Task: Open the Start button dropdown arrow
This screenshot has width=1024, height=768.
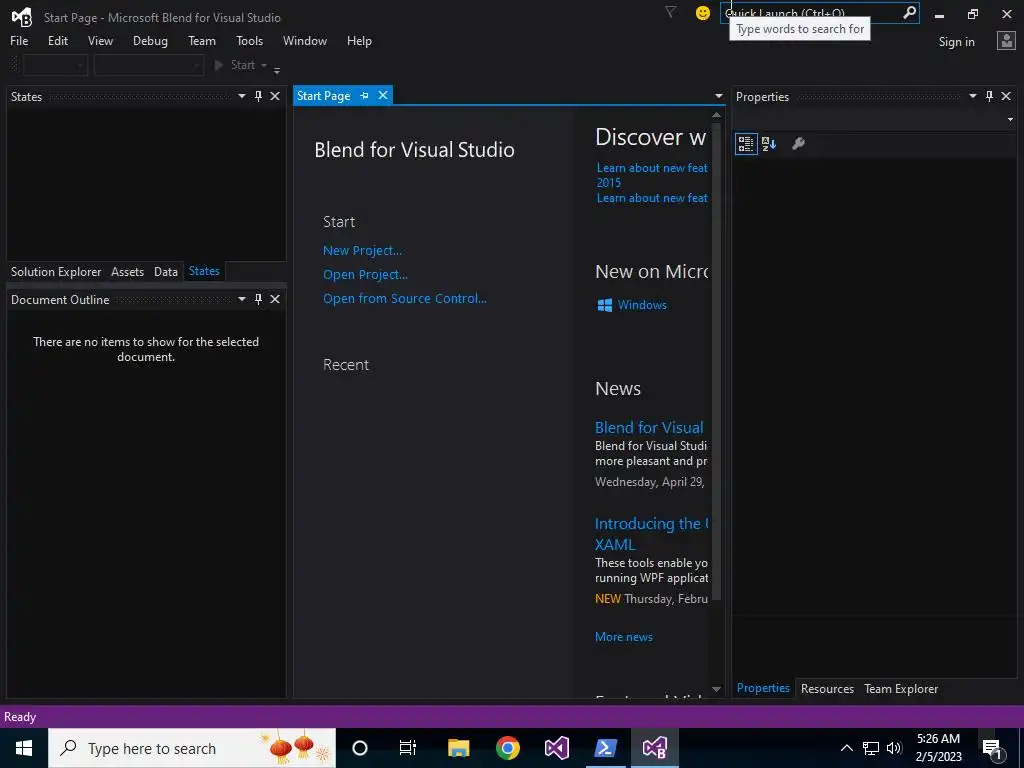Action: point(264,65)
